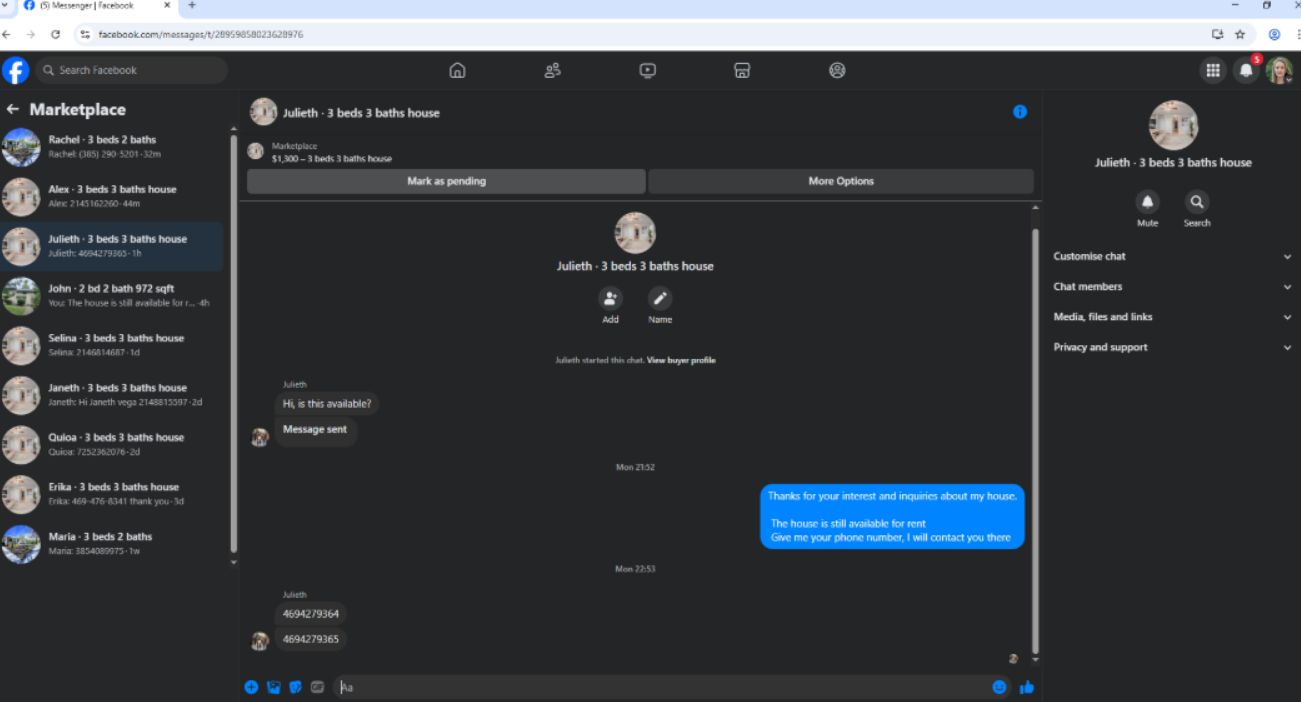Click the Mon 22:53 timestamp
Image resolution: width=1301 pixels, height=702 pixels.
(635, 569)
